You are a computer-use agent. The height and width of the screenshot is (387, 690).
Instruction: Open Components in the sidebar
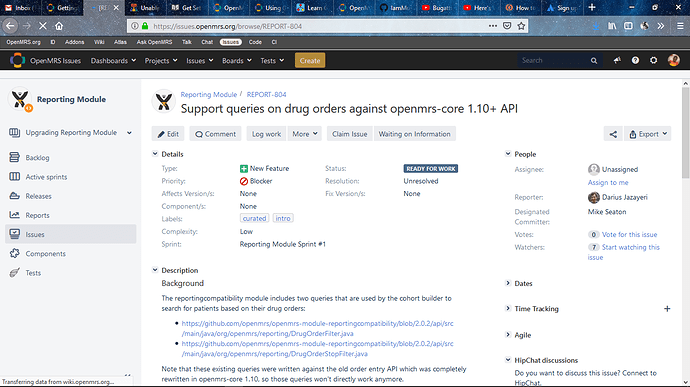45,254
